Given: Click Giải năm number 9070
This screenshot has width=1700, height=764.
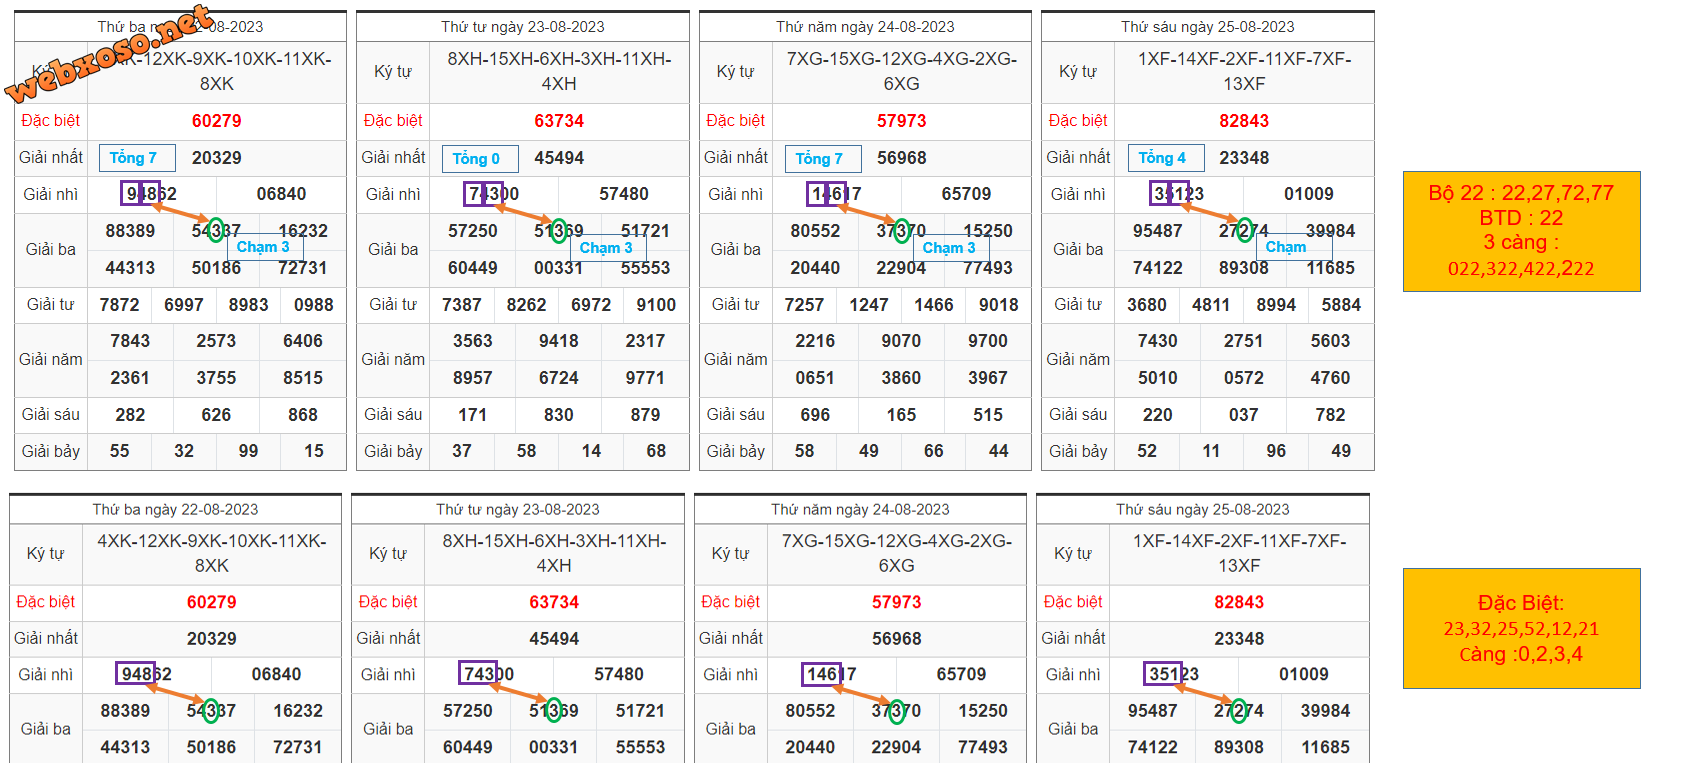Looking at the screenshot, I should pyautogui.click(x=901, y=341).
